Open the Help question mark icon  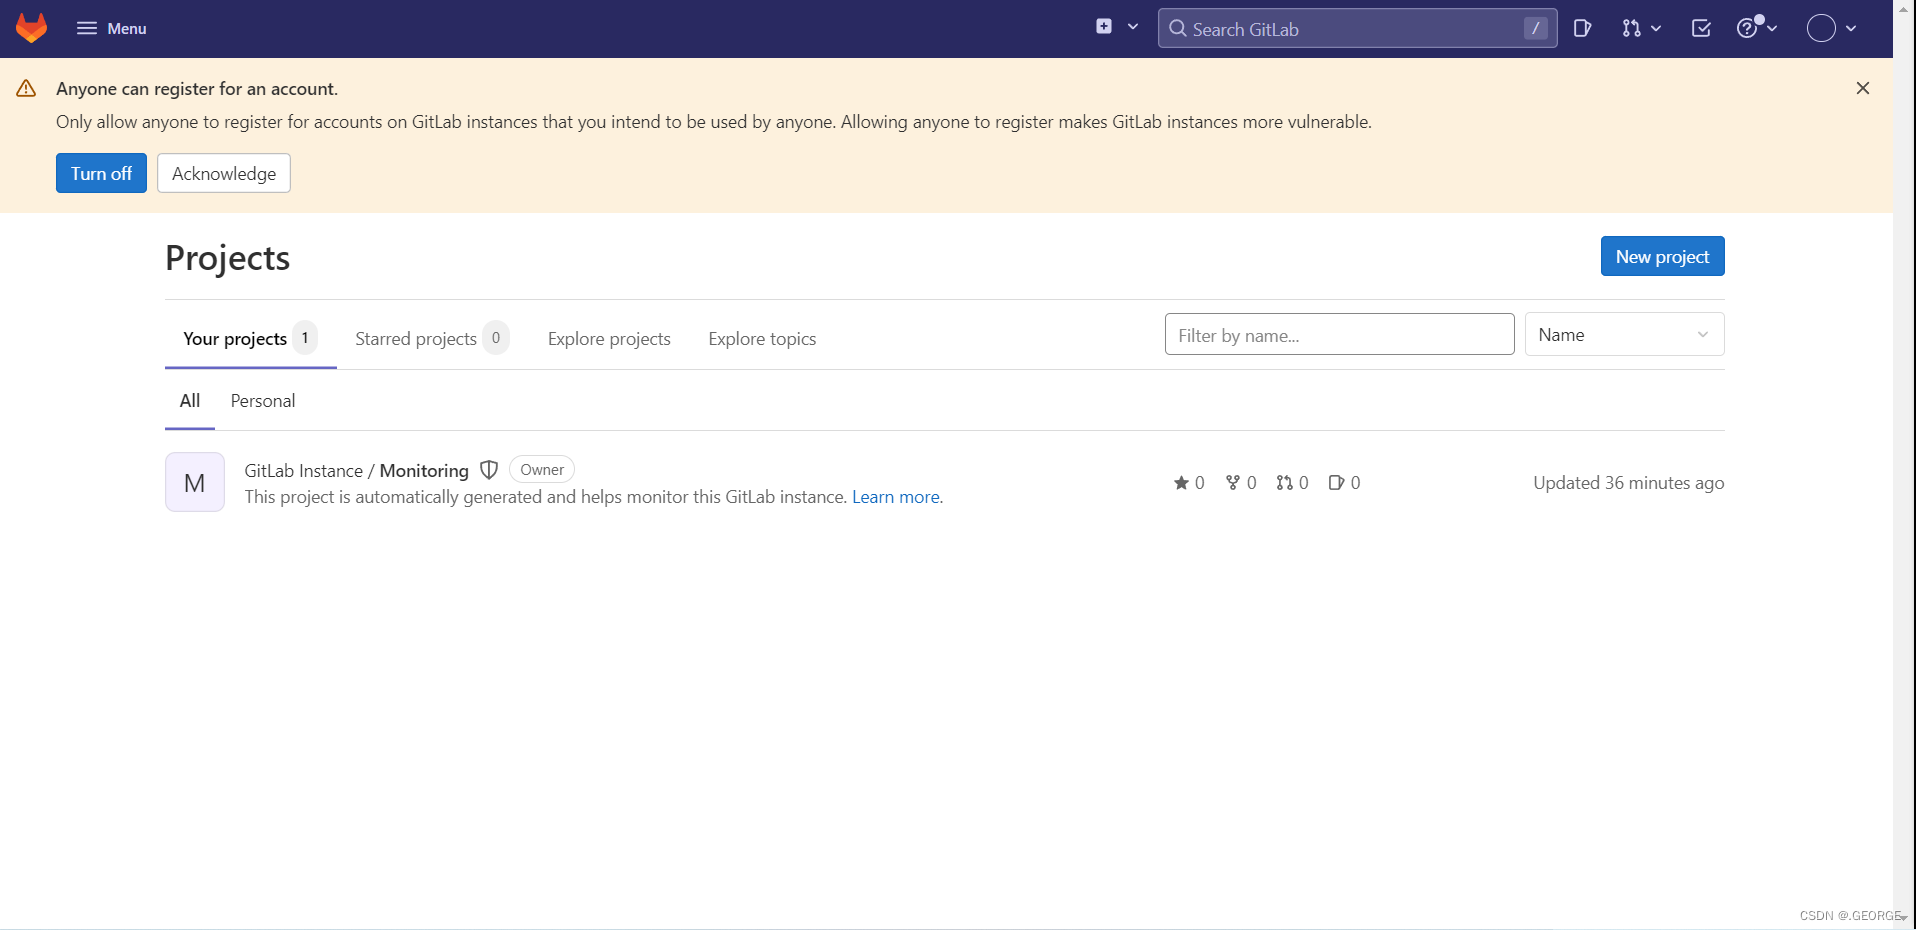point(1747,28)
